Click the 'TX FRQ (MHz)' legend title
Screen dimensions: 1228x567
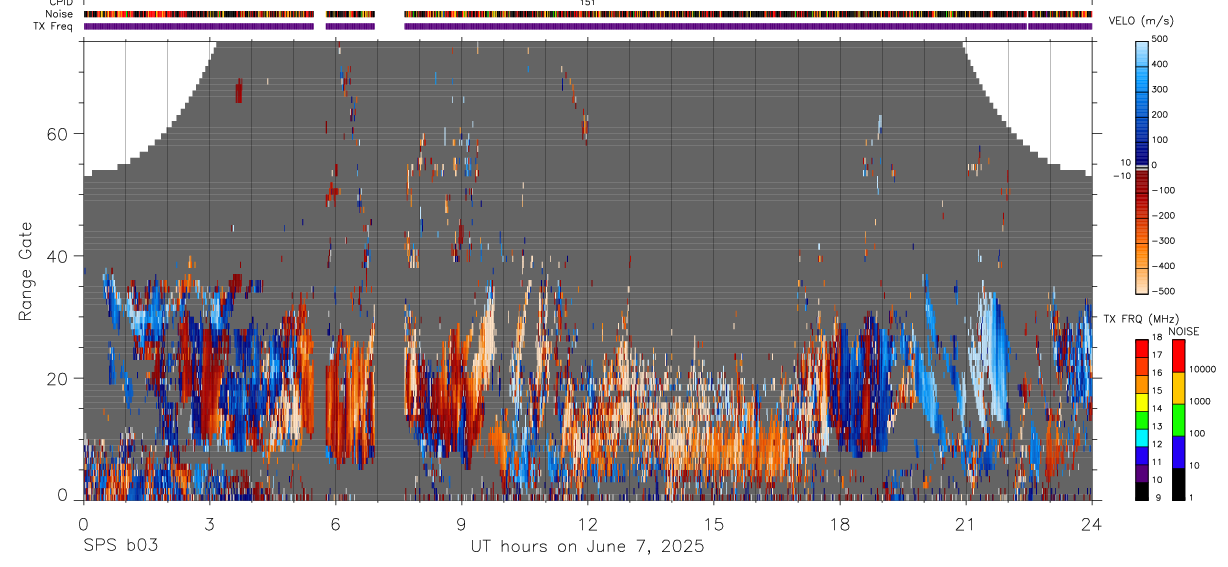[x=1141, y=318]
